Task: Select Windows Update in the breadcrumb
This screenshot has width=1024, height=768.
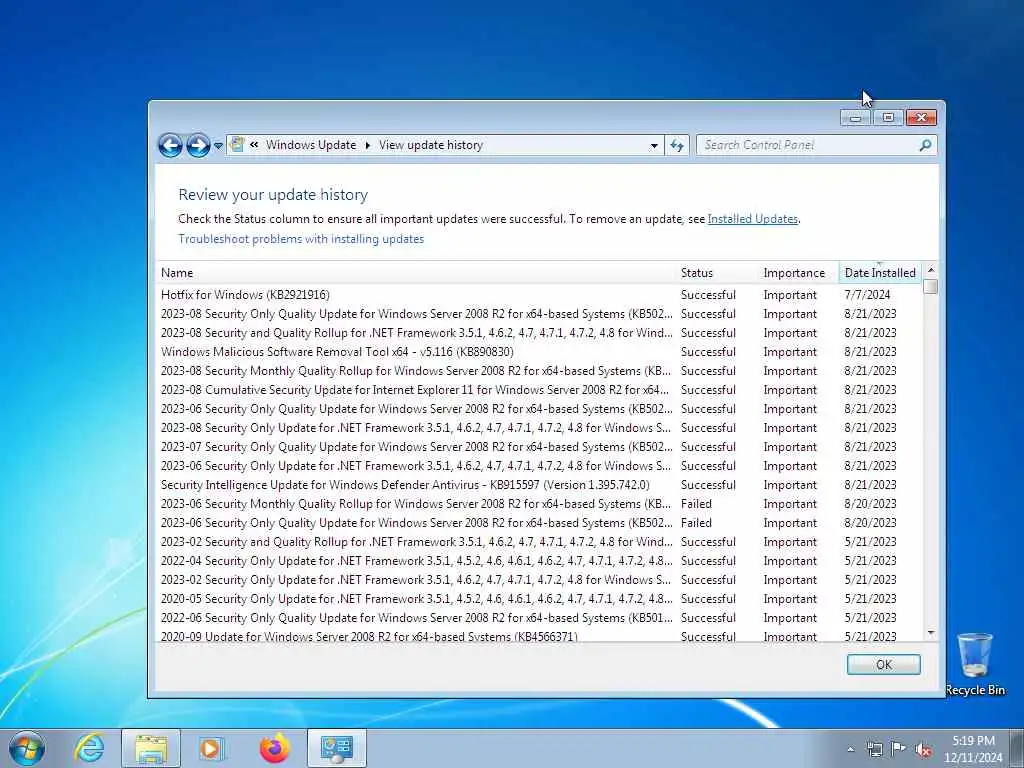Action: coord(311,145)
